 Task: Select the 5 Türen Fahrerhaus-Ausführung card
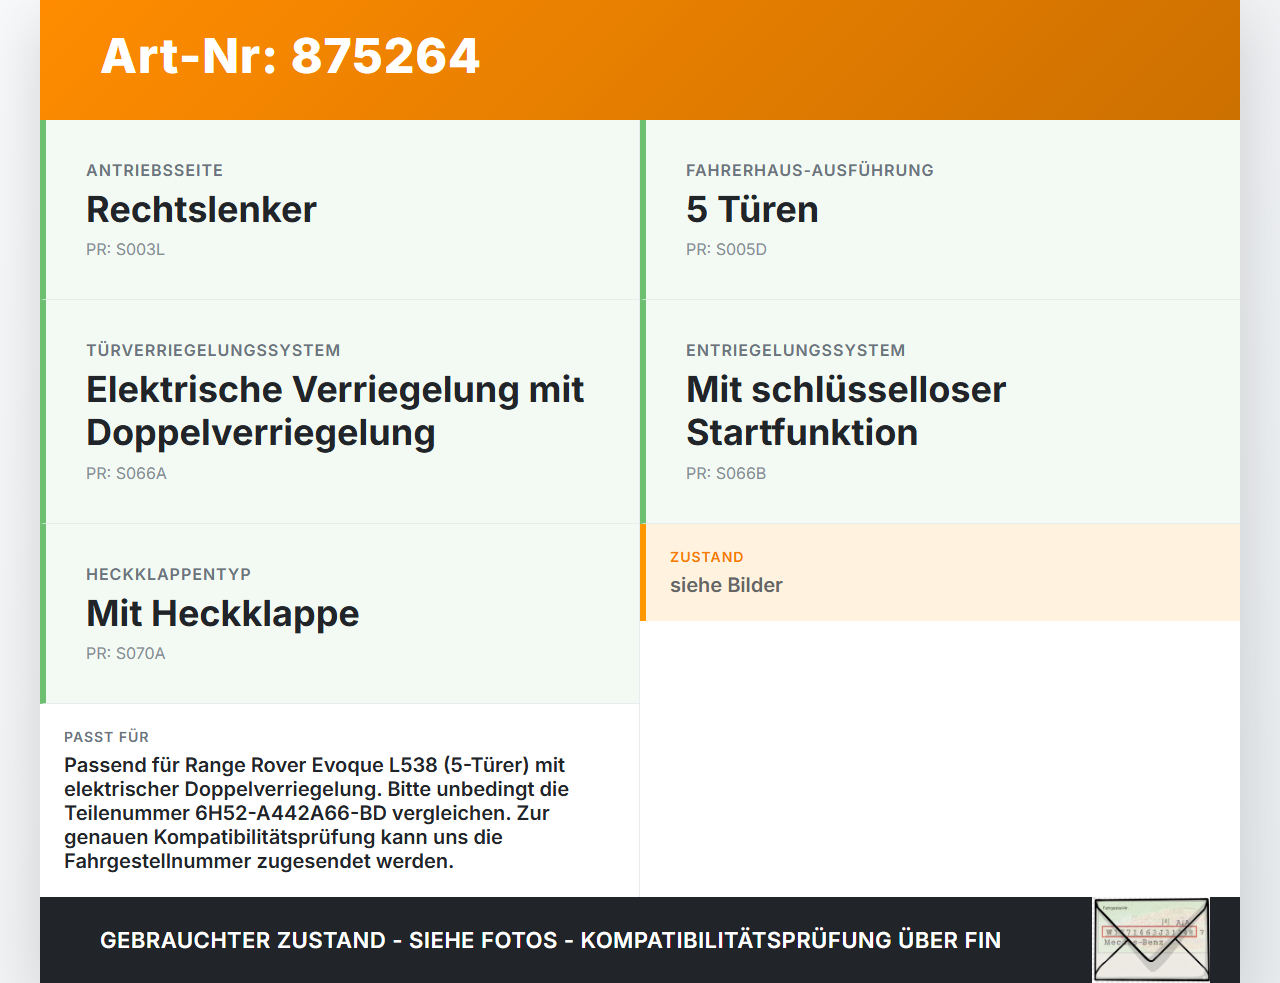point(940,210)
